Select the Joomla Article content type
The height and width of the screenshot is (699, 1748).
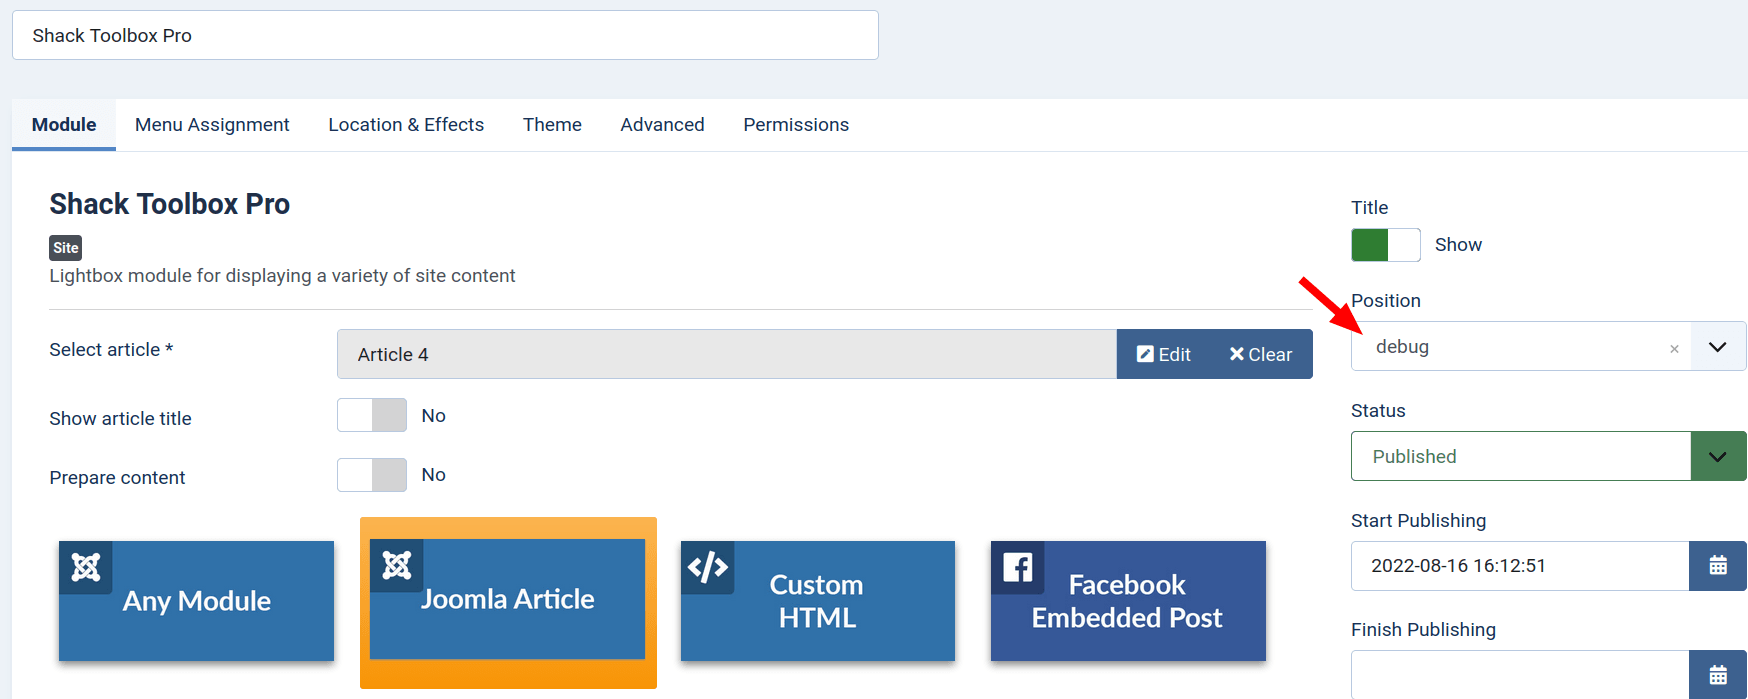pos(508,599)
